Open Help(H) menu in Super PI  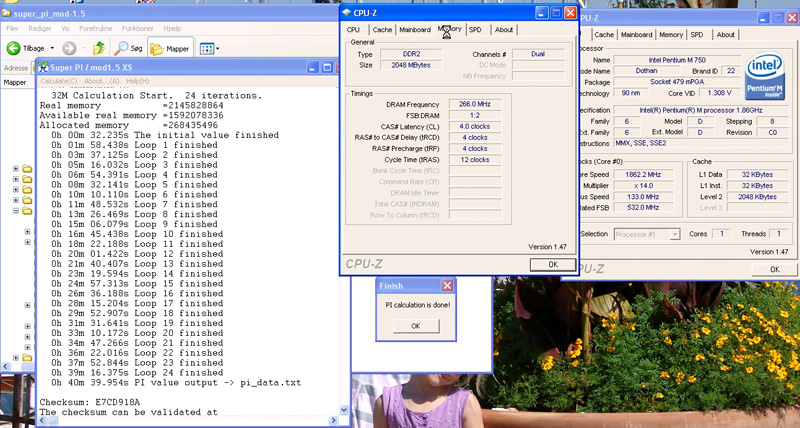click(137, 81)
